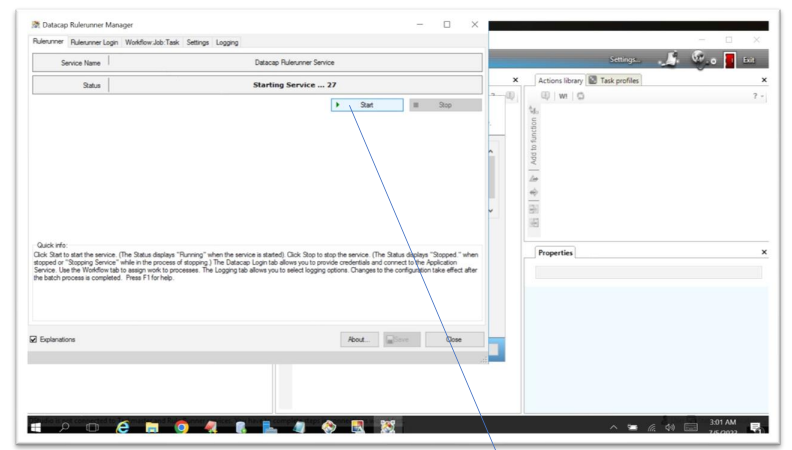This screenshot has width=792, height=450.
Task: Click the database cylinder taskbar icon
Action: (240, 427)
